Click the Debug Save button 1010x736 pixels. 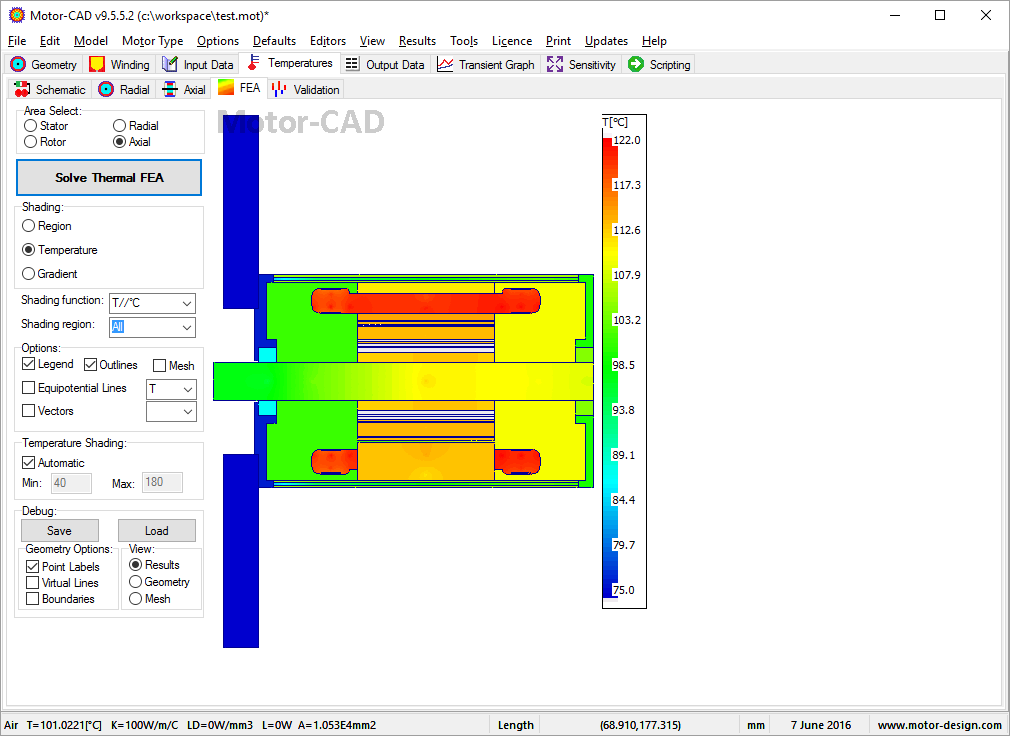[x=60, y=531]
